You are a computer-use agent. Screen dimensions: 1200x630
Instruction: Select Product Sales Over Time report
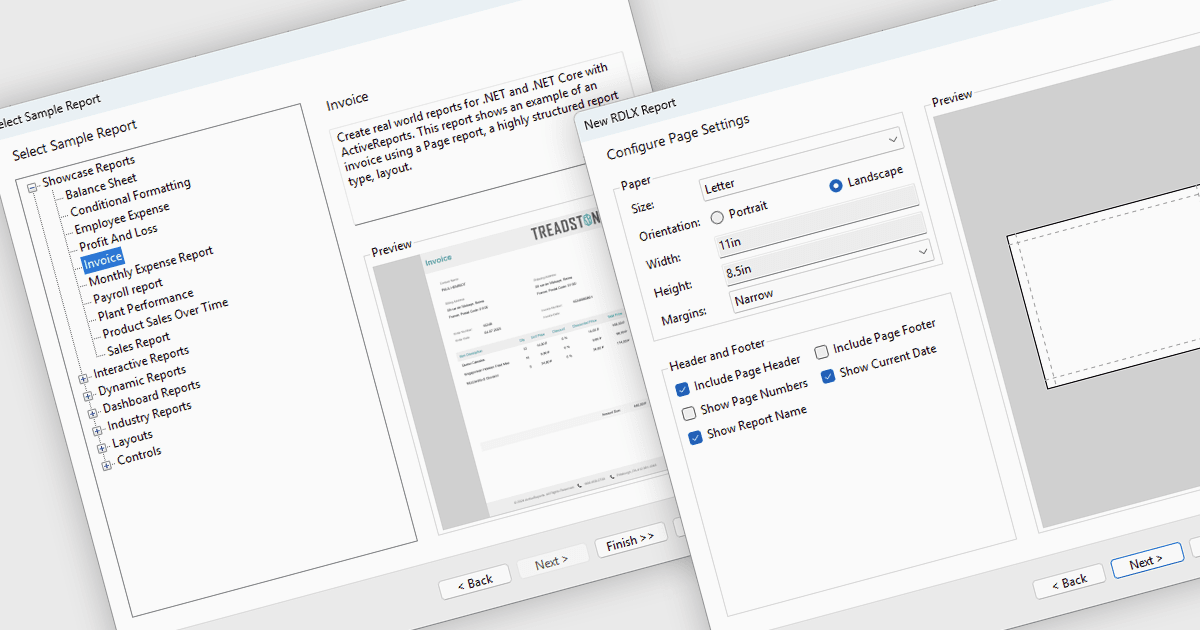pos(165,317)
